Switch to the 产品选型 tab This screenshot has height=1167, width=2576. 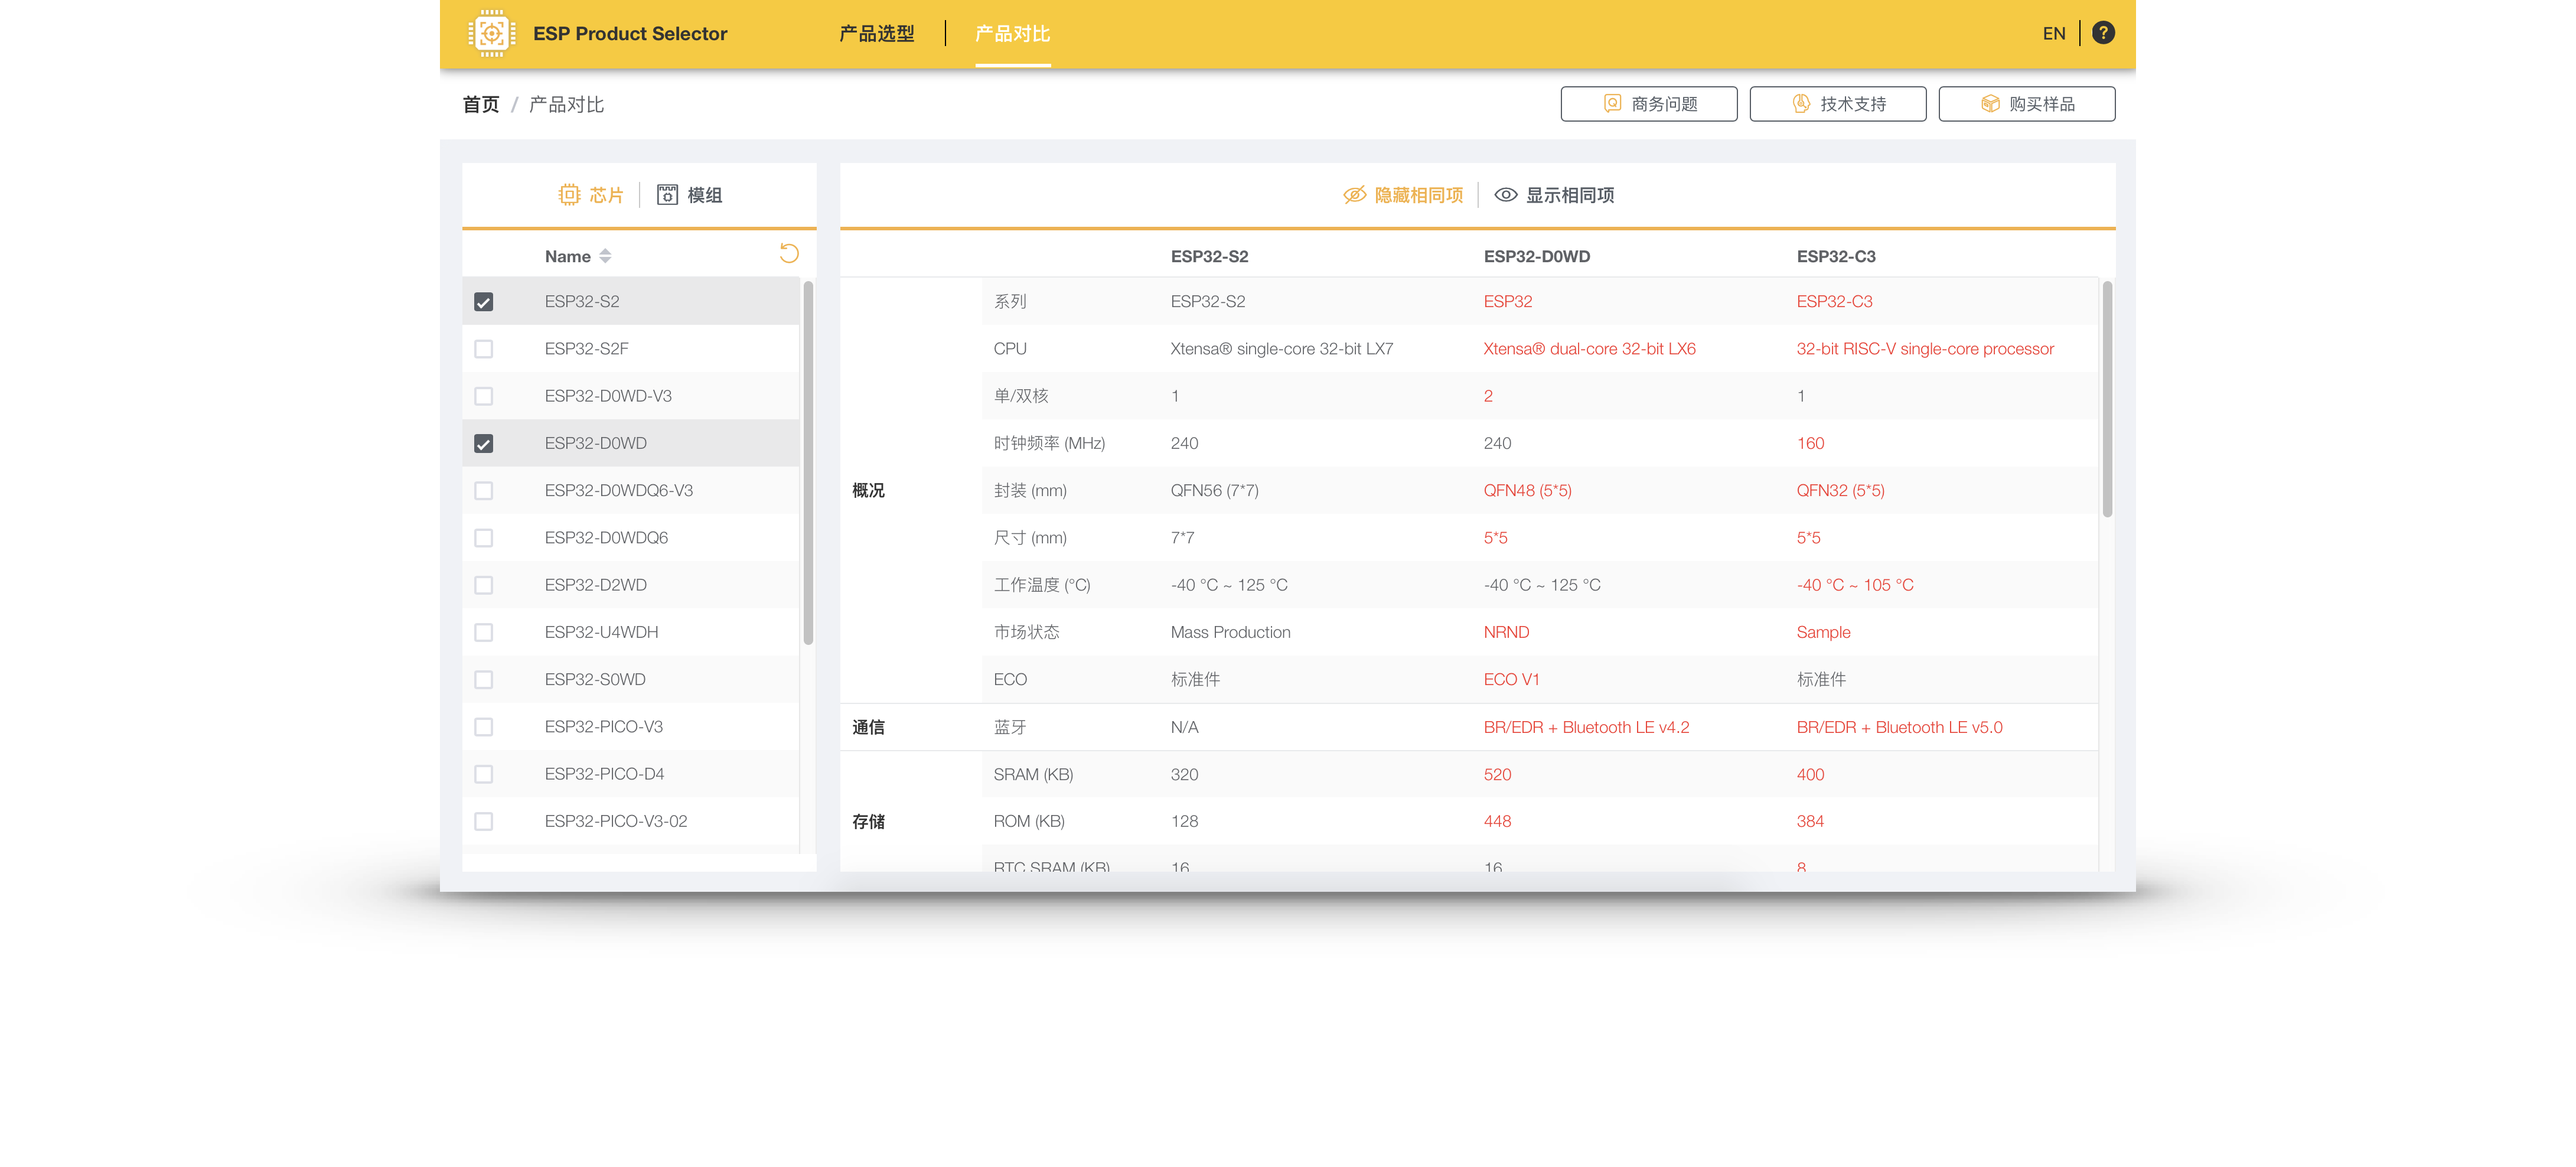tap(876, 34)
